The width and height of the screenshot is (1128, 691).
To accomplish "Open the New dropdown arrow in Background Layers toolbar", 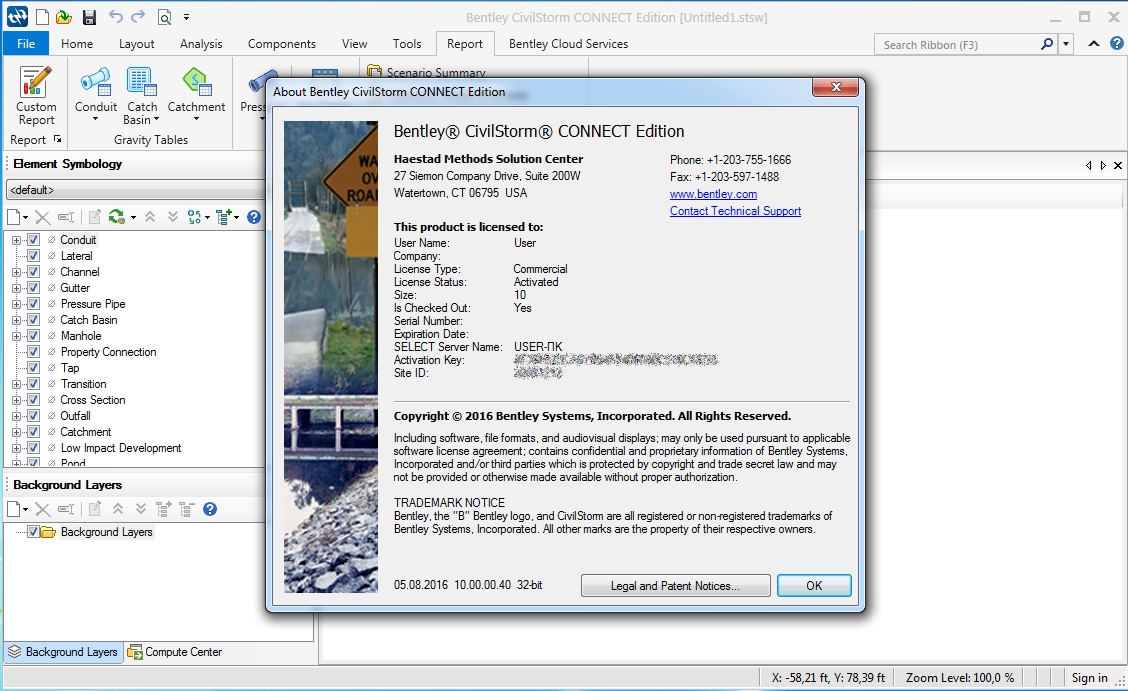I will click(25, 510).
